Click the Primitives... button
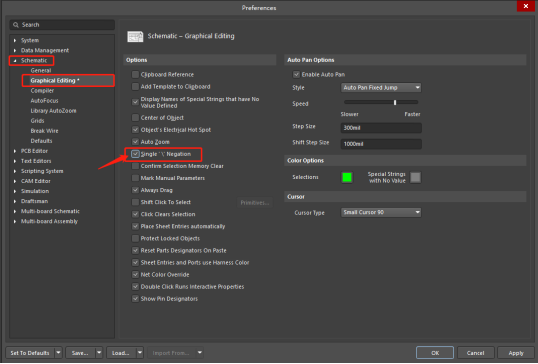This screenshot has height=364, width=538. tap(255, 203)
